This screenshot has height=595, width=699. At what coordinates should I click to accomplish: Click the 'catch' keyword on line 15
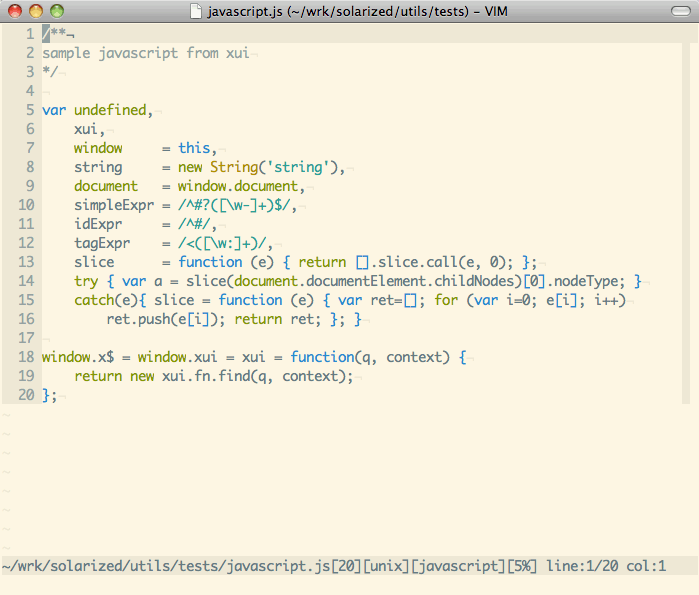(94, 300)
